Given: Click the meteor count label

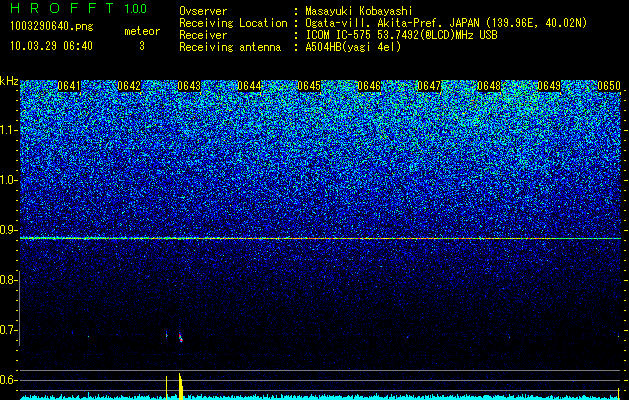Looking at the screenshot, I should [x=142, y=31].
